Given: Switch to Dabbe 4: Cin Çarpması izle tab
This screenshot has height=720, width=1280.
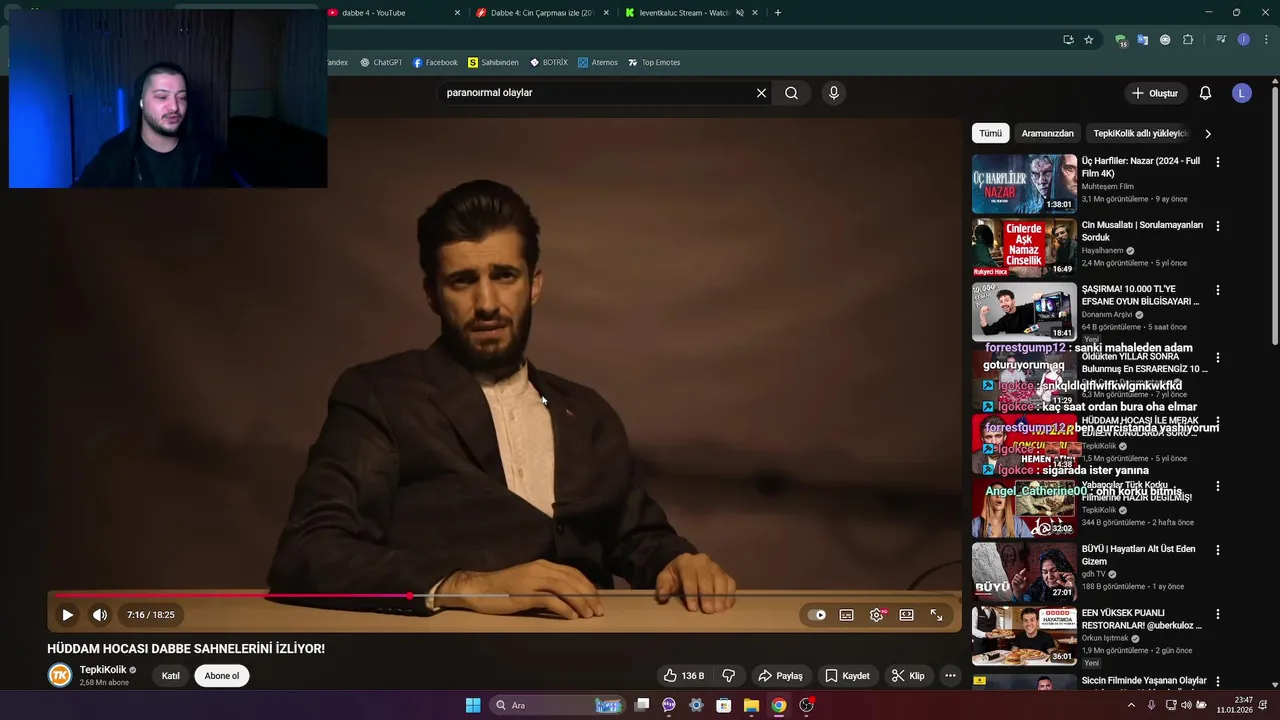Looking at the screenshot, I should 543,13.
